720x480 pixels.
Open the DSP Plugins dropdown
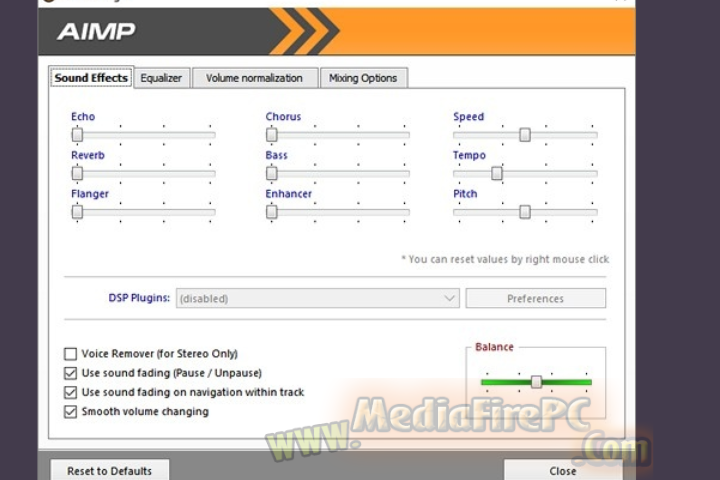point(317,298)
